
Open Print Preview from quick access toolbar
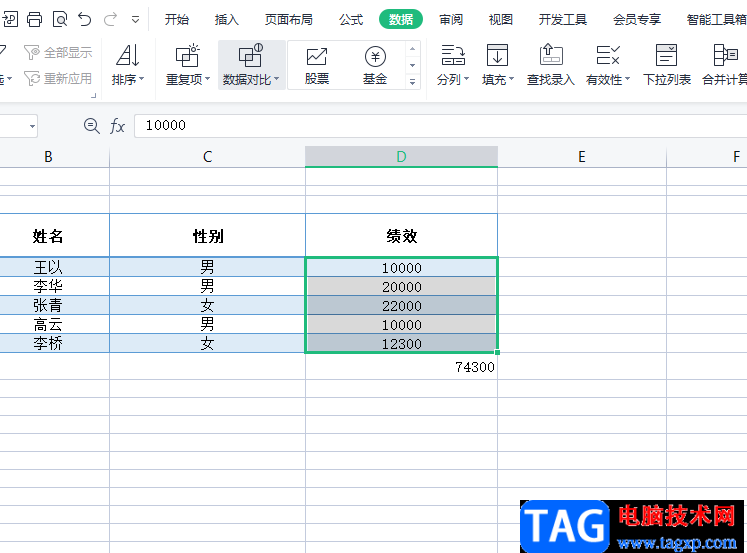point(60,20)
